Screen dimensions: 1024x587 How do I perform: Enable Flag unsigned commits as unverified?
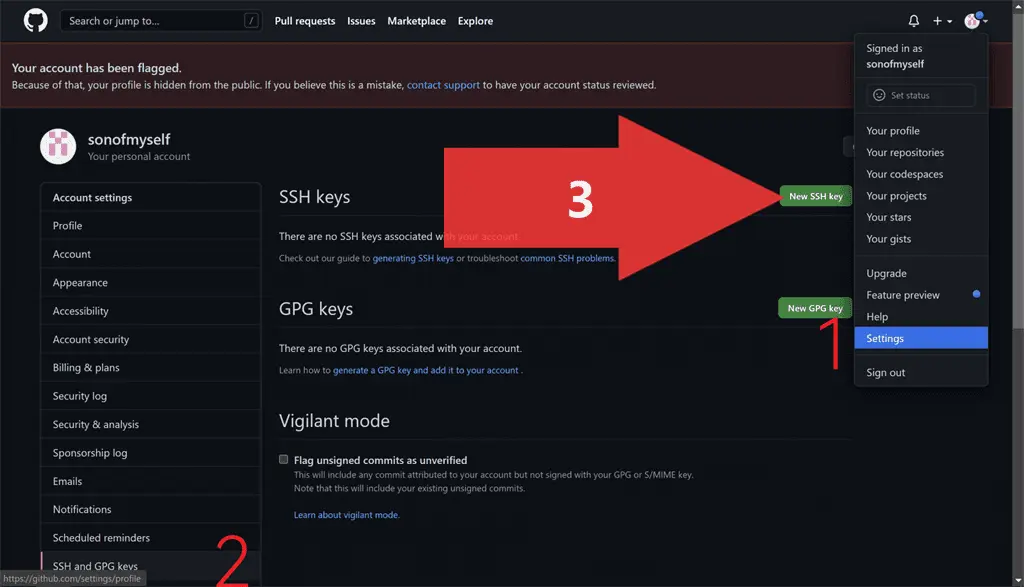click(x=285, y=460)
